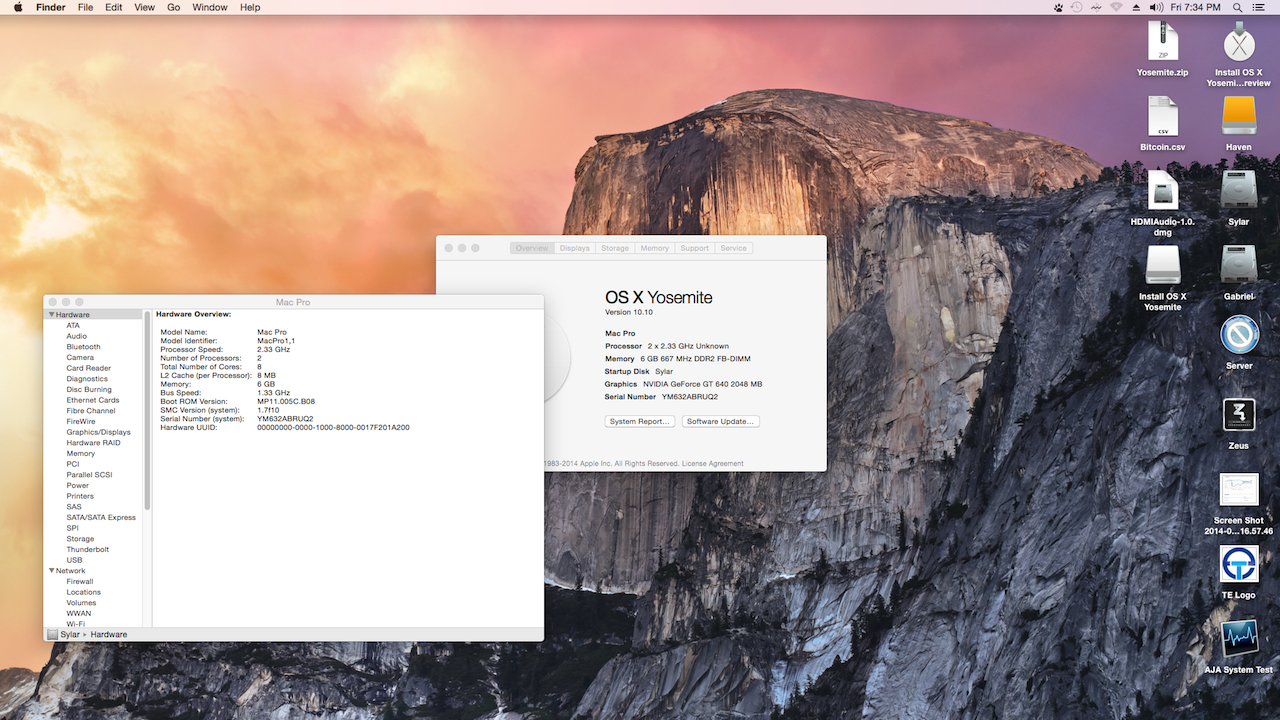Select the Gabriel hard drive icon

point(1239,265)
